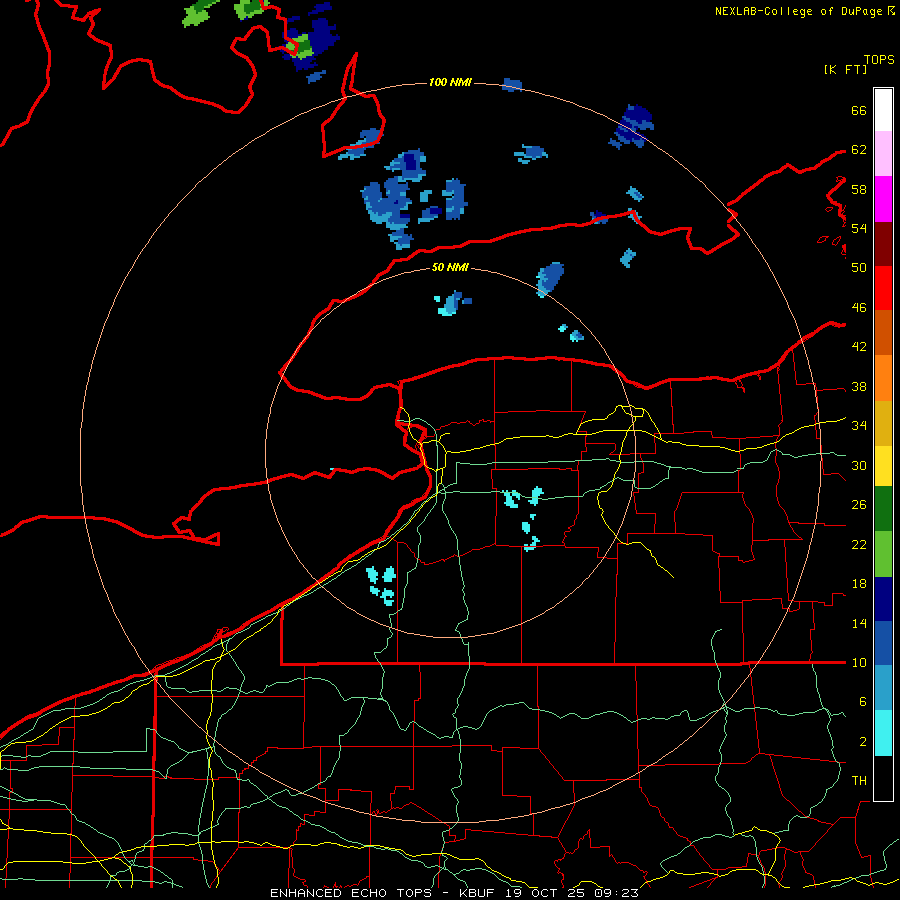Select the cyan legend color swatch

(883, 733)
